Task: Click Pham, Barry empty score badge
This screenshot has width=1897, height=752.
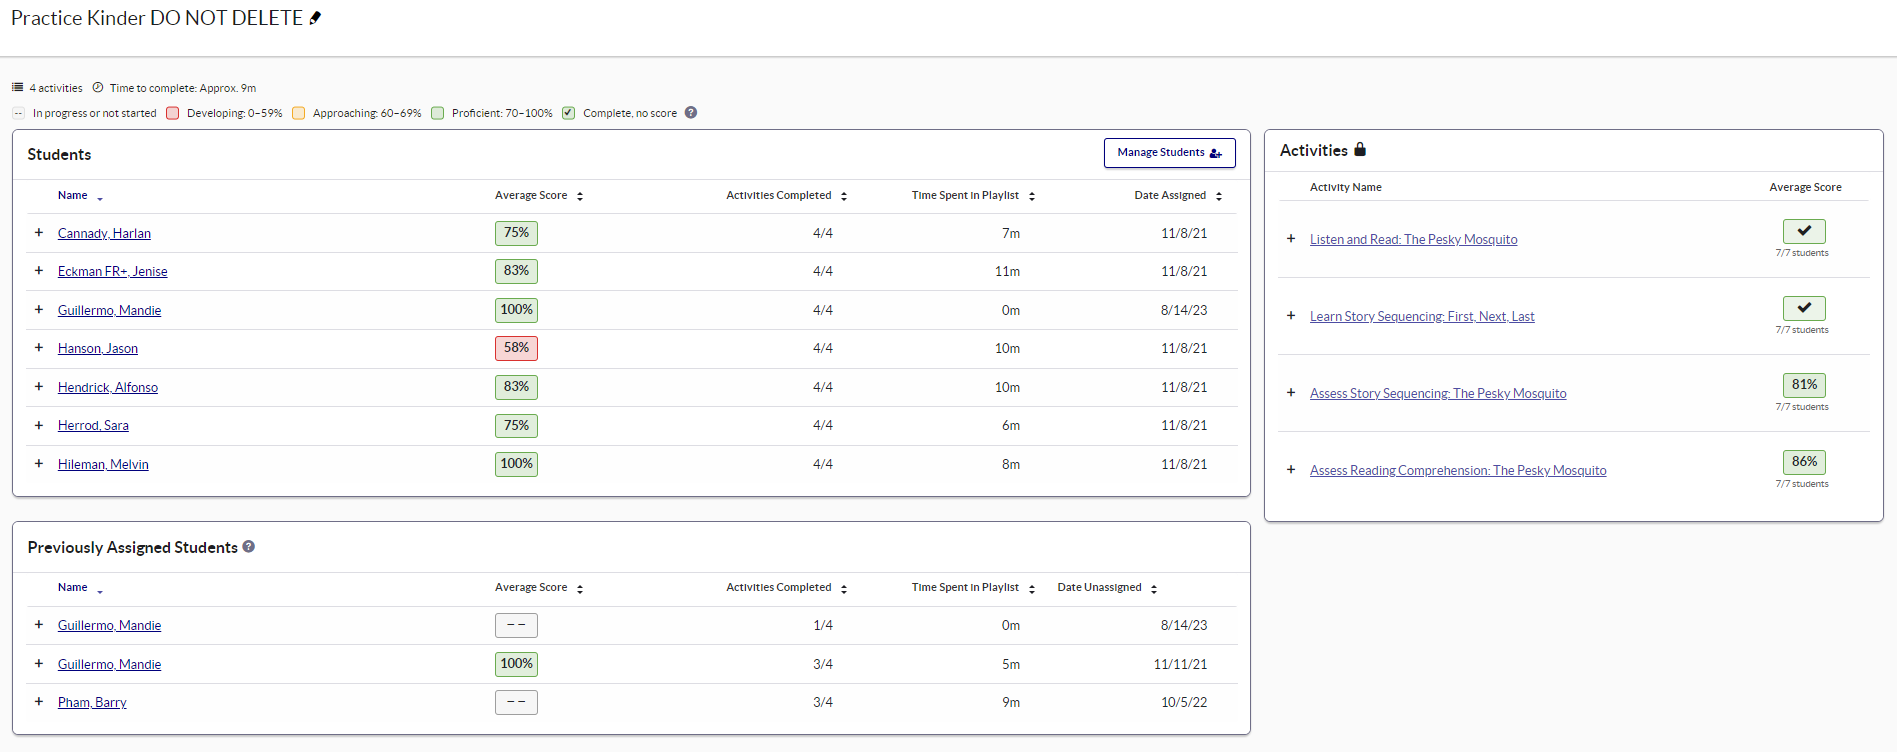Action: point(516,702)
